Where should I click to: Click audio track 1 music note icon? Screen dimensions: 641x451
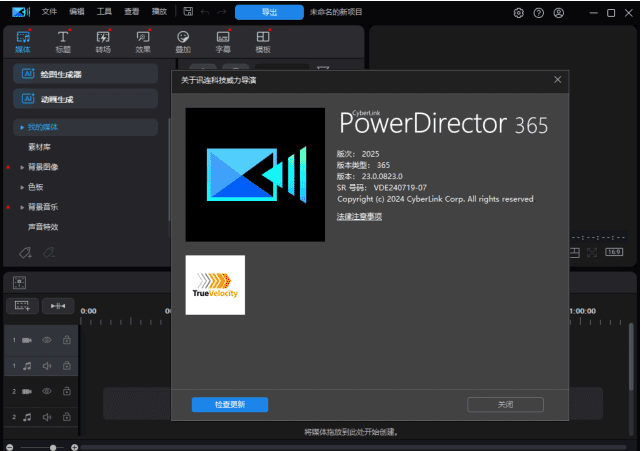click(x=27, y=366)
